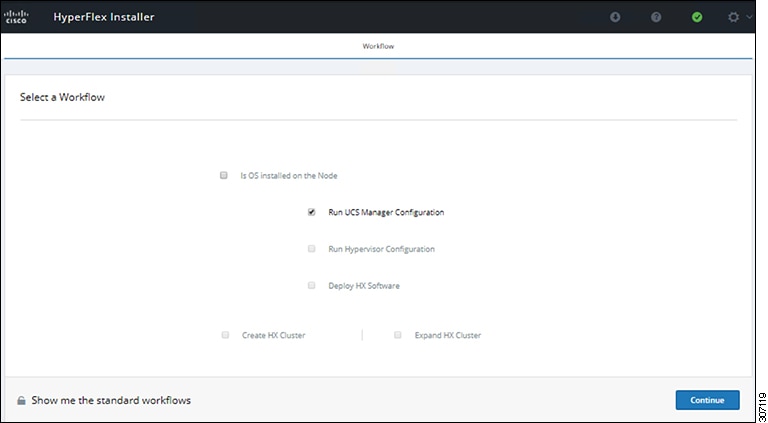Switch to the Workflow tab
Screen dimensions: 768x423
point(384,46)
